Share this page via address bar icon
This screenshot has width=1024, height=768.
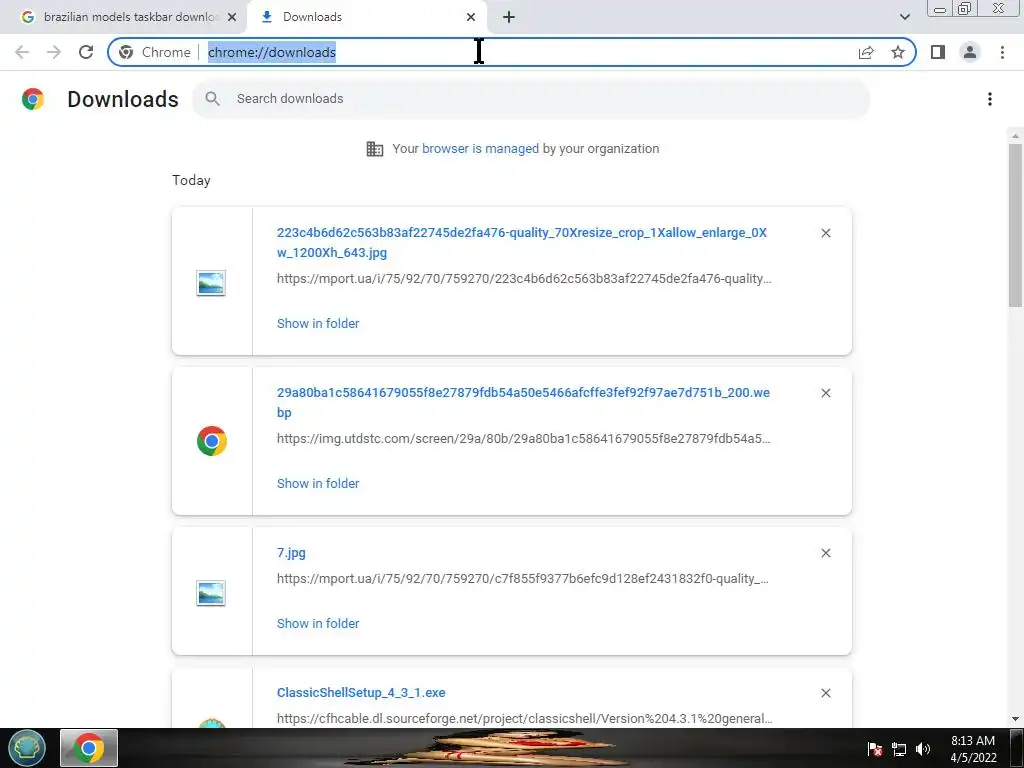(866, 52)
